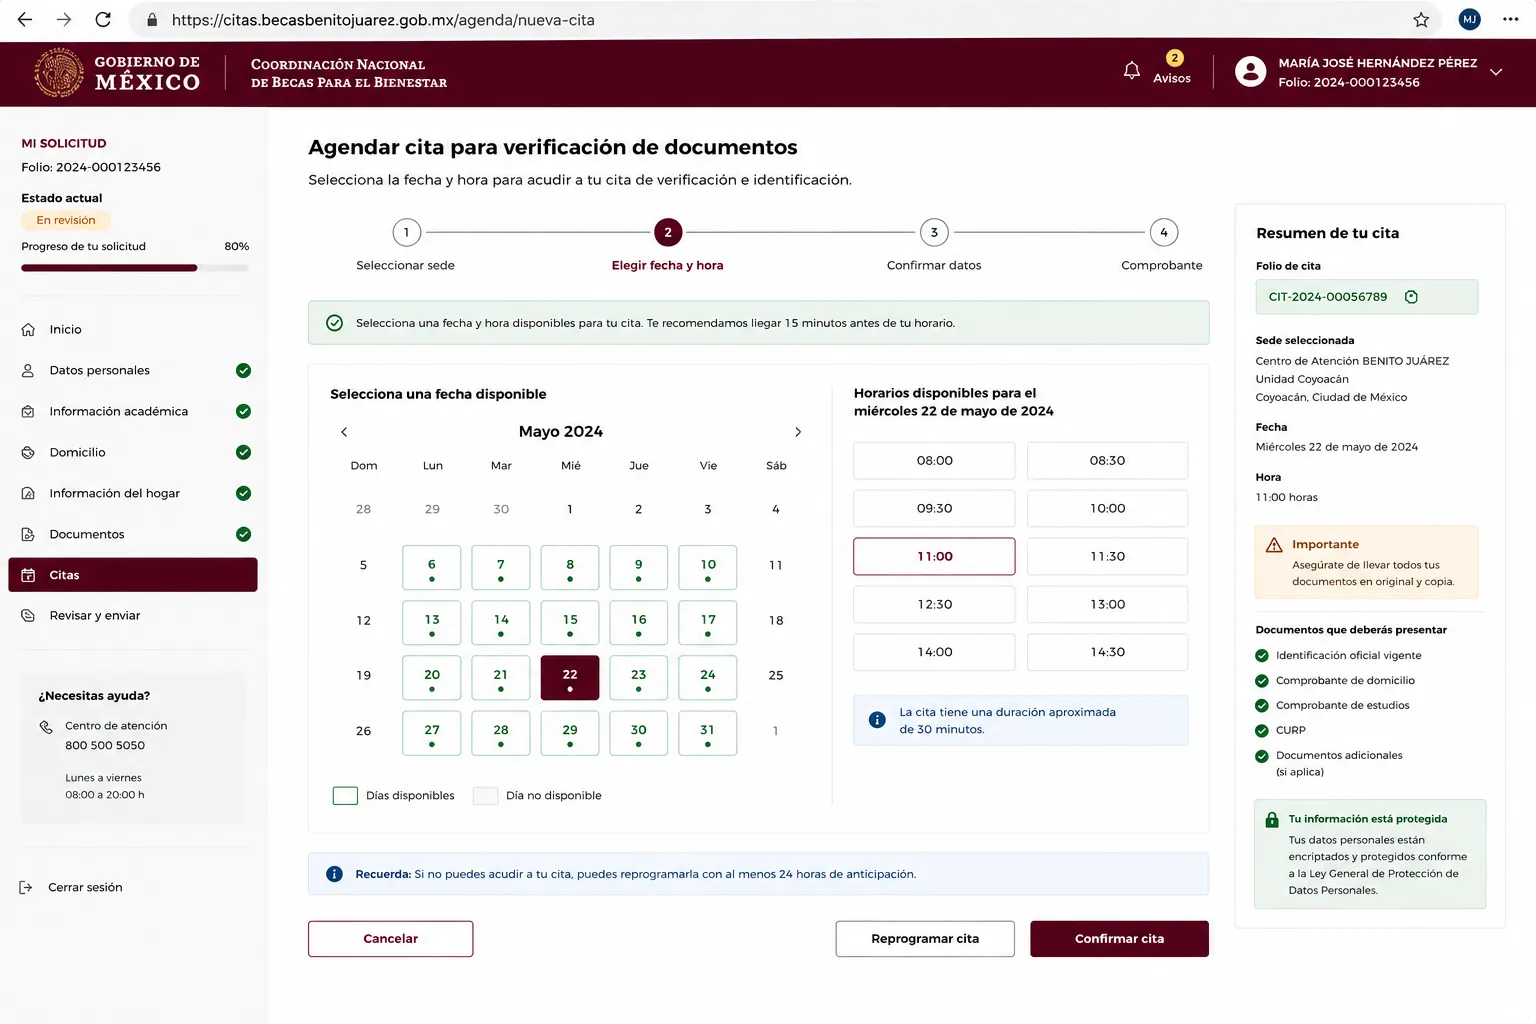Reload the page with the refresh icon
This screenshot has width=1536, height=1024.
click(103, 19)
